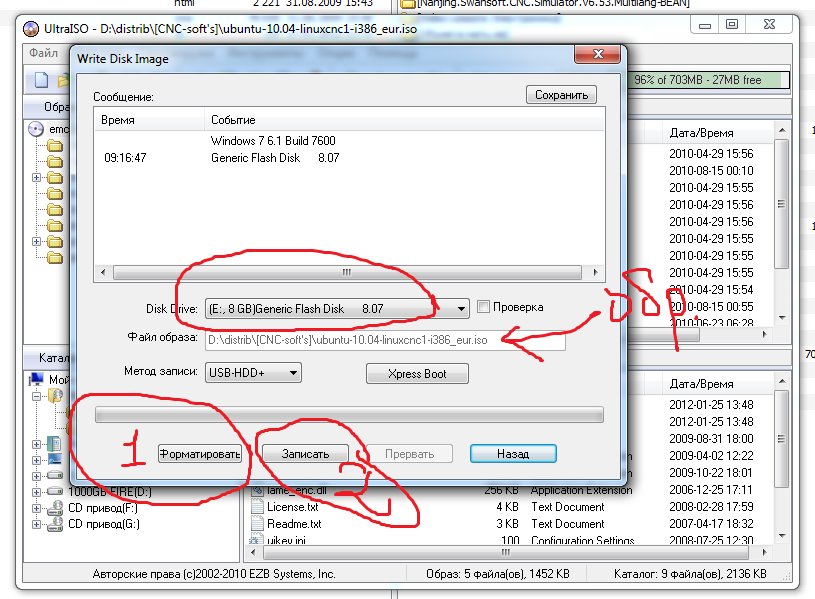
Task: Click the Форматировать button
Action: [x=200, y=454]
